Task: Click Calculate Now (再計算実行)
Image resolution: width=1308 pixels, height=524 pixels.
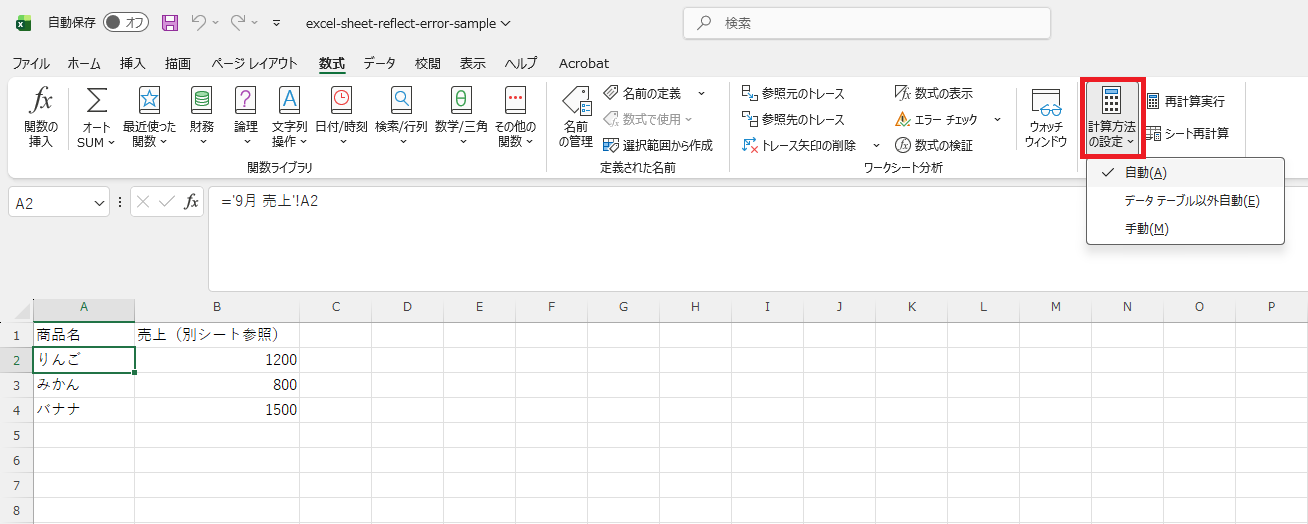Action: click(x=1184, y=101)
